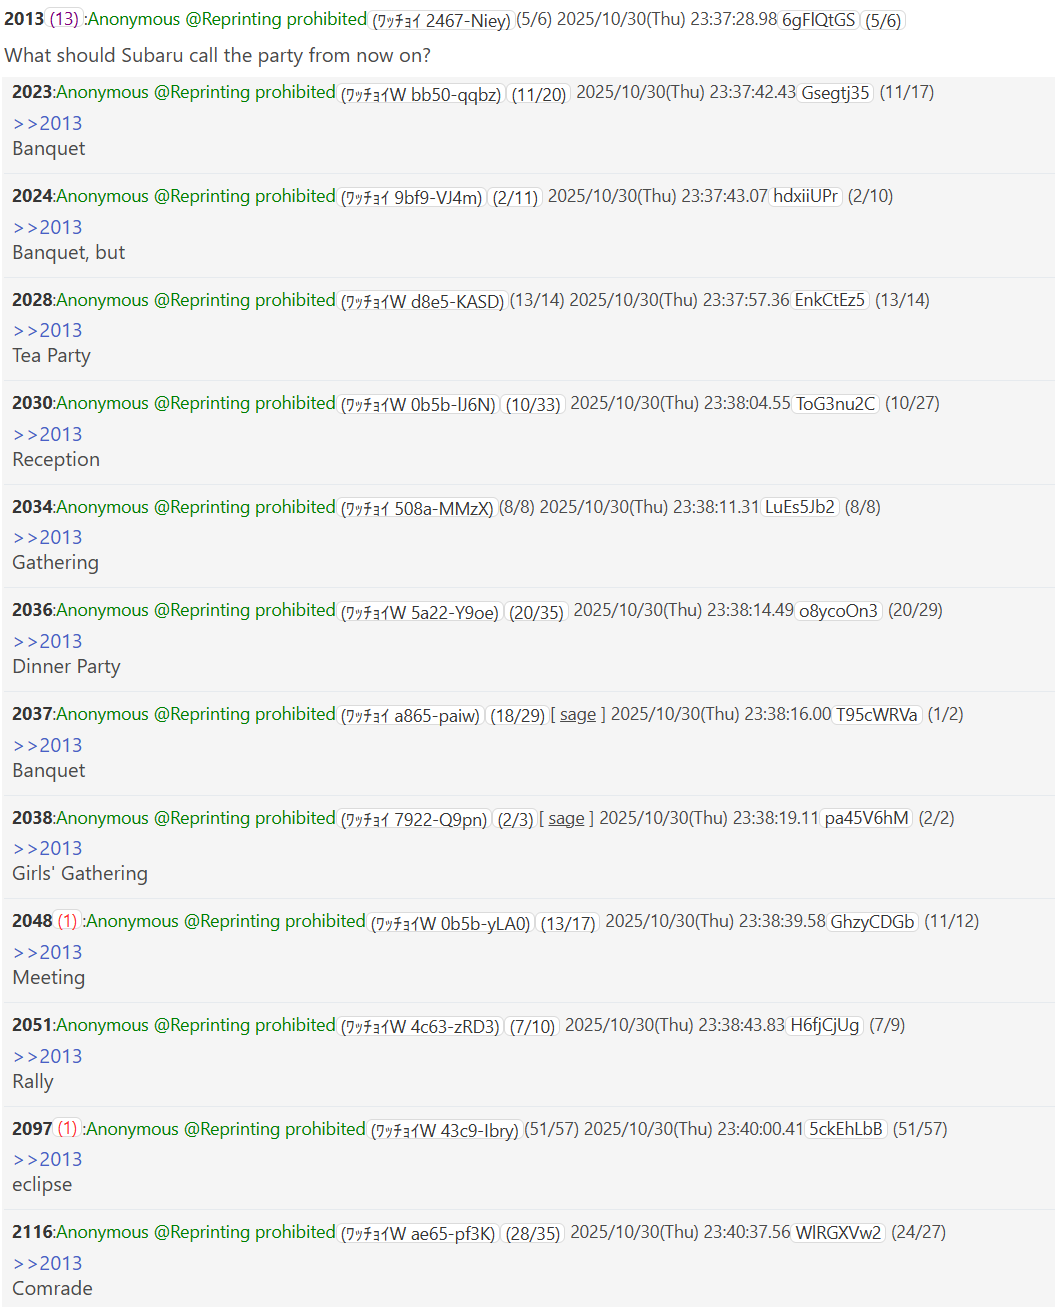The width and height of the screenshot is (1055, 1307).
Task: Click >>2013 anchor in Comrade post 2116
Action: [x=47, y=1263]
